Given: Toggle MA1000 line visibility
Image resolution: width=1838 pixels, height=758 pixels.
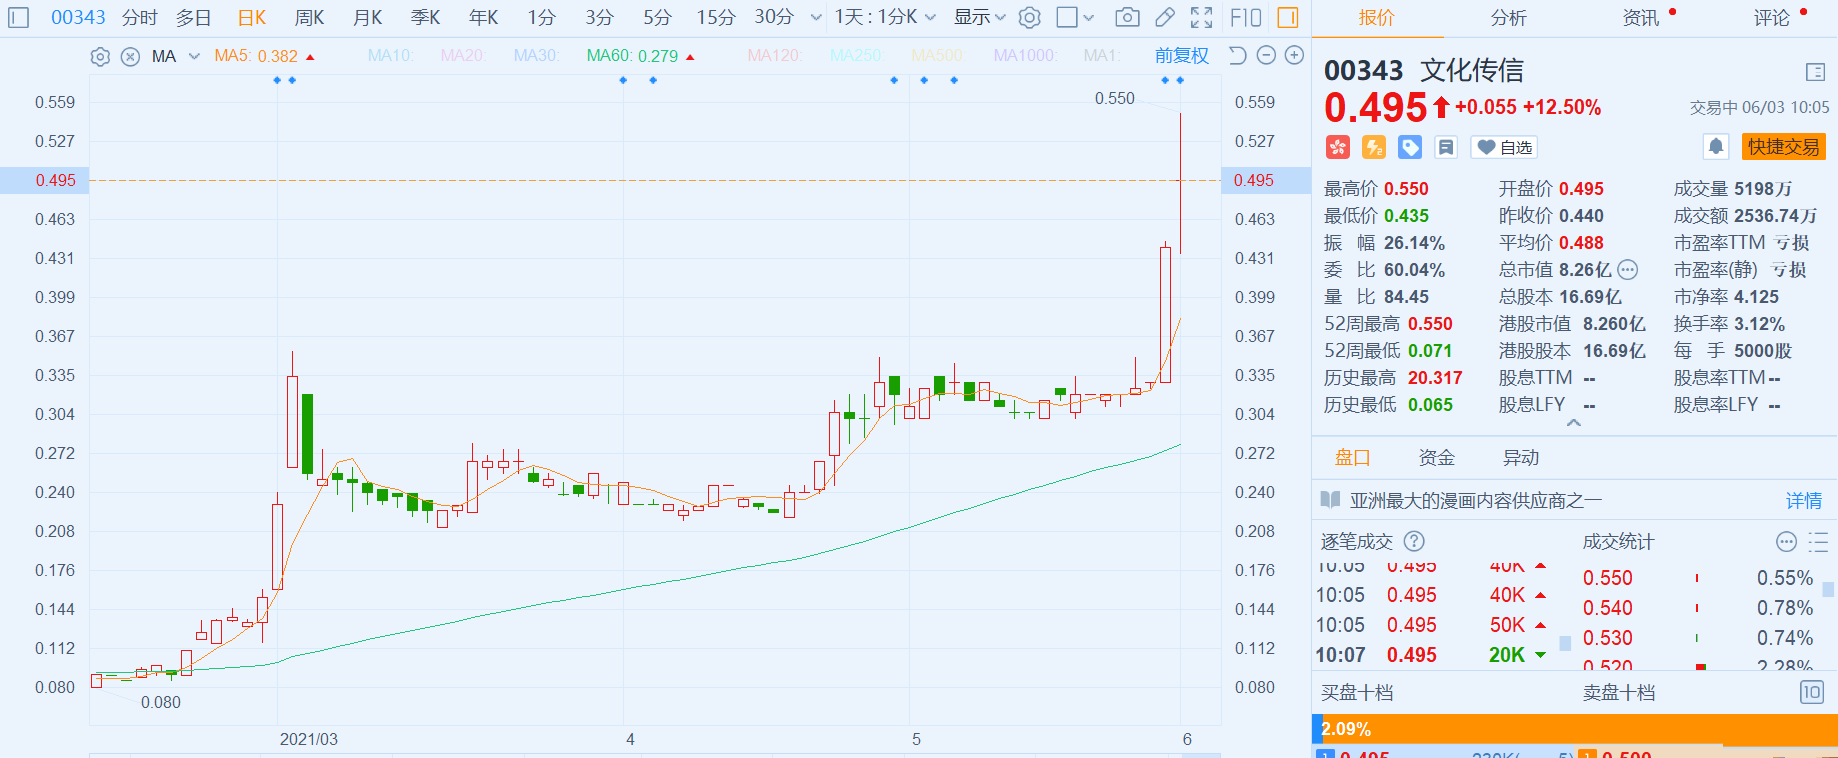Looking at the screenshot, I should click(1024, 56).
